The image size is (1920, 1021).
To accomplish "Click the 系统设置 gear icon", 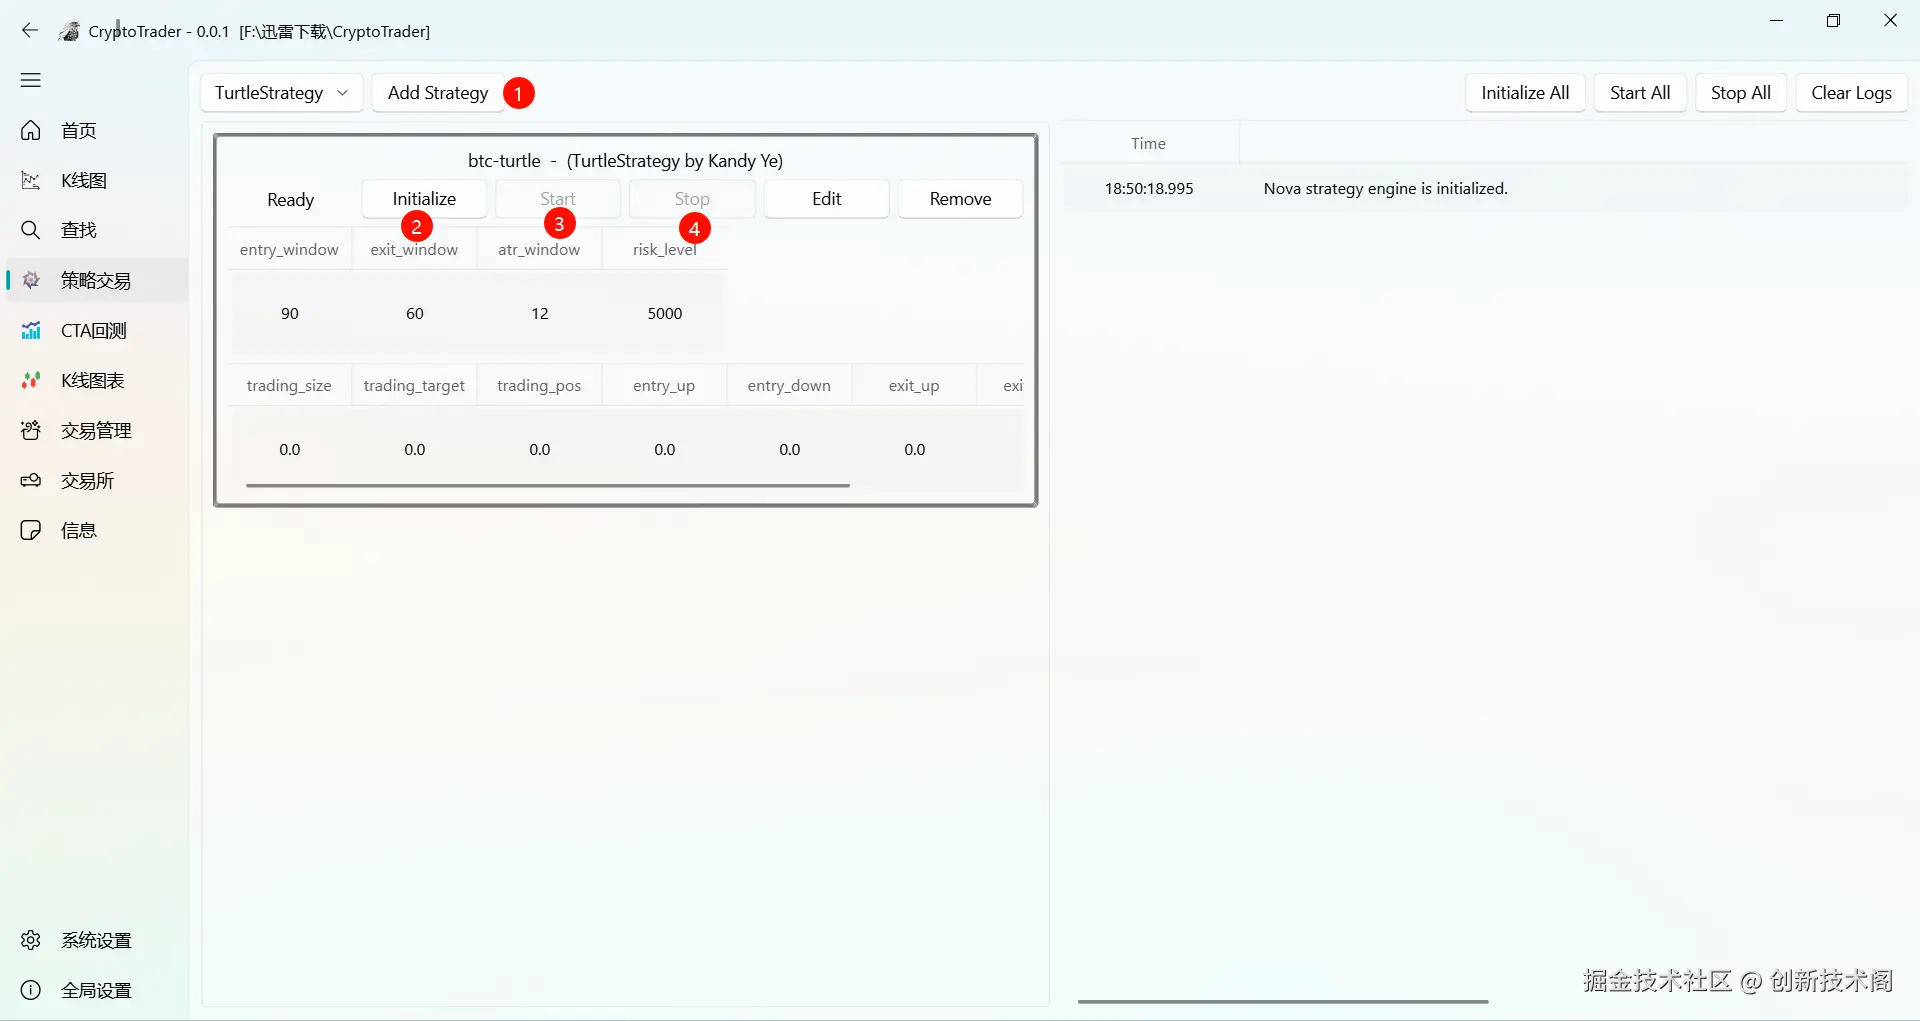I will tap(31, 941).
